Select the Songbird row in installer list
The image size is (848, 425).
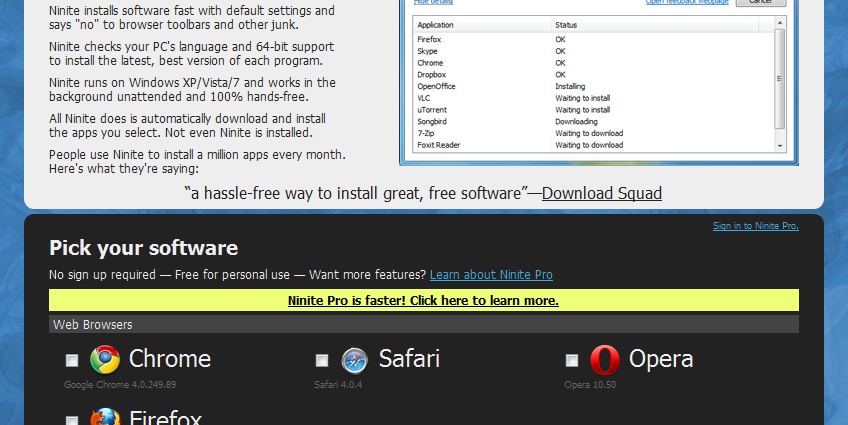(x=593, y=122)
